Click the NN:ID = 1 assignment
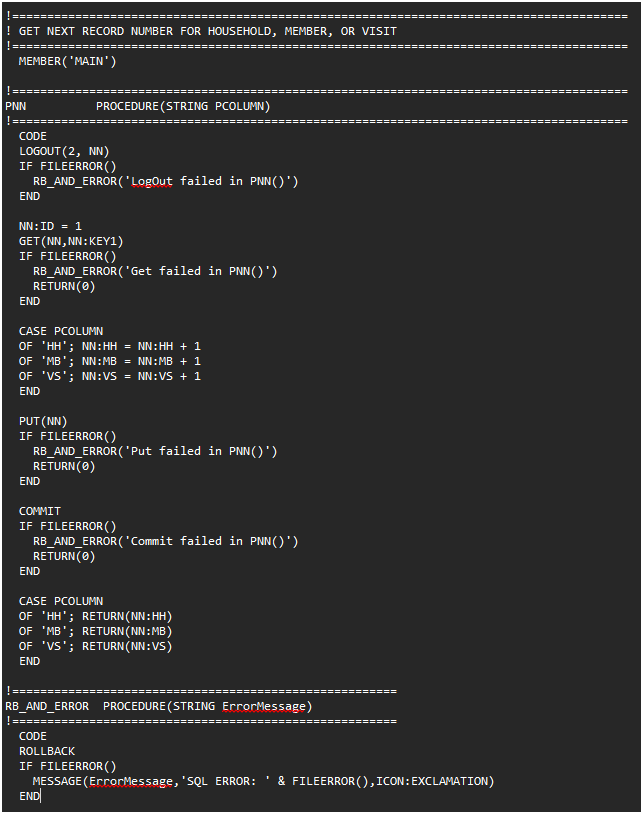The height and width of the screenshot is (814, 643). [50, 226]
